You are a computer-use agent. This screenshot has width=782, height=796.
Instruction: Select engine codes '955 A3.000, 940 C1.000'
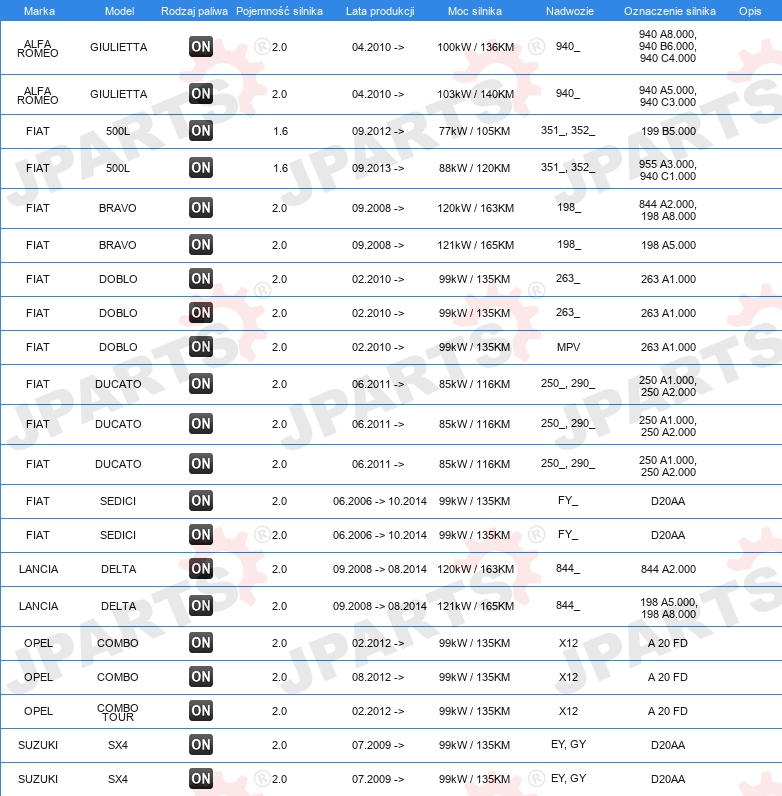[668, 170]
